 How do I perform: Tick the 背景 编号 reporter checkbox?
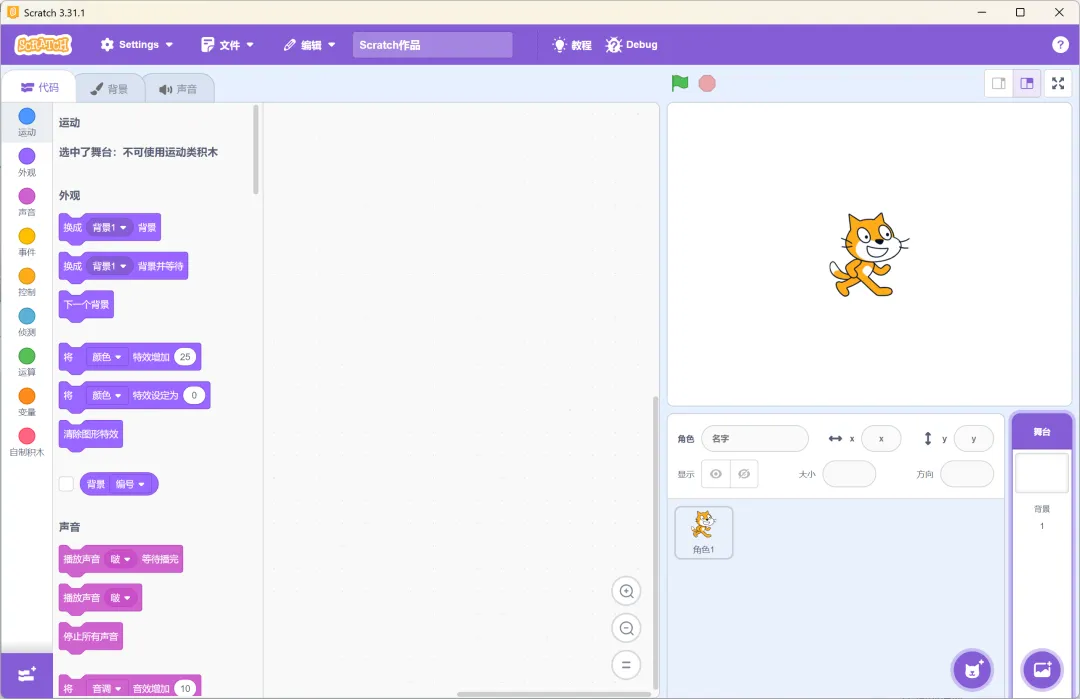pyautogui.click(x=66, y=484)
